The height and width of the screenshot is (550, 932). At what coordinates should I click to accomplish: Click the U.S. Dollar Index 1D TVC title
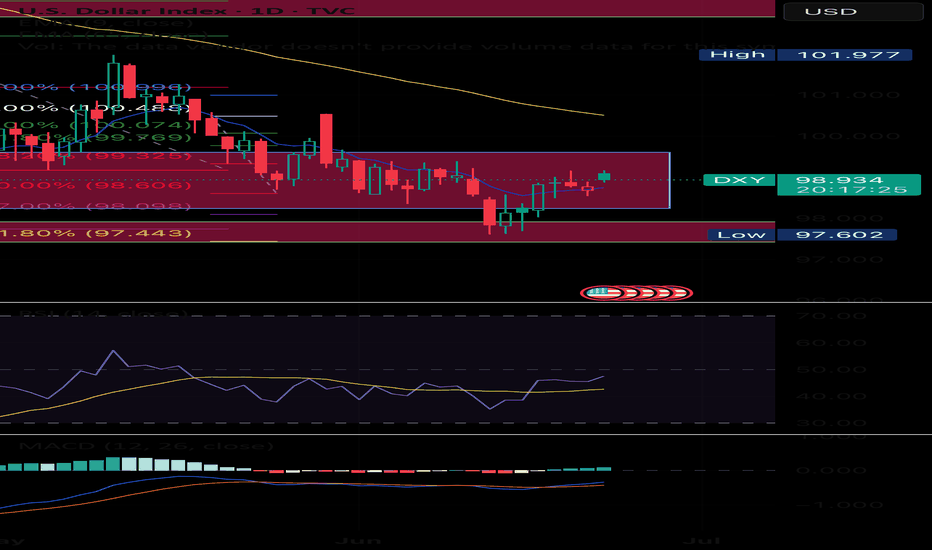click(x=187, y=11)
